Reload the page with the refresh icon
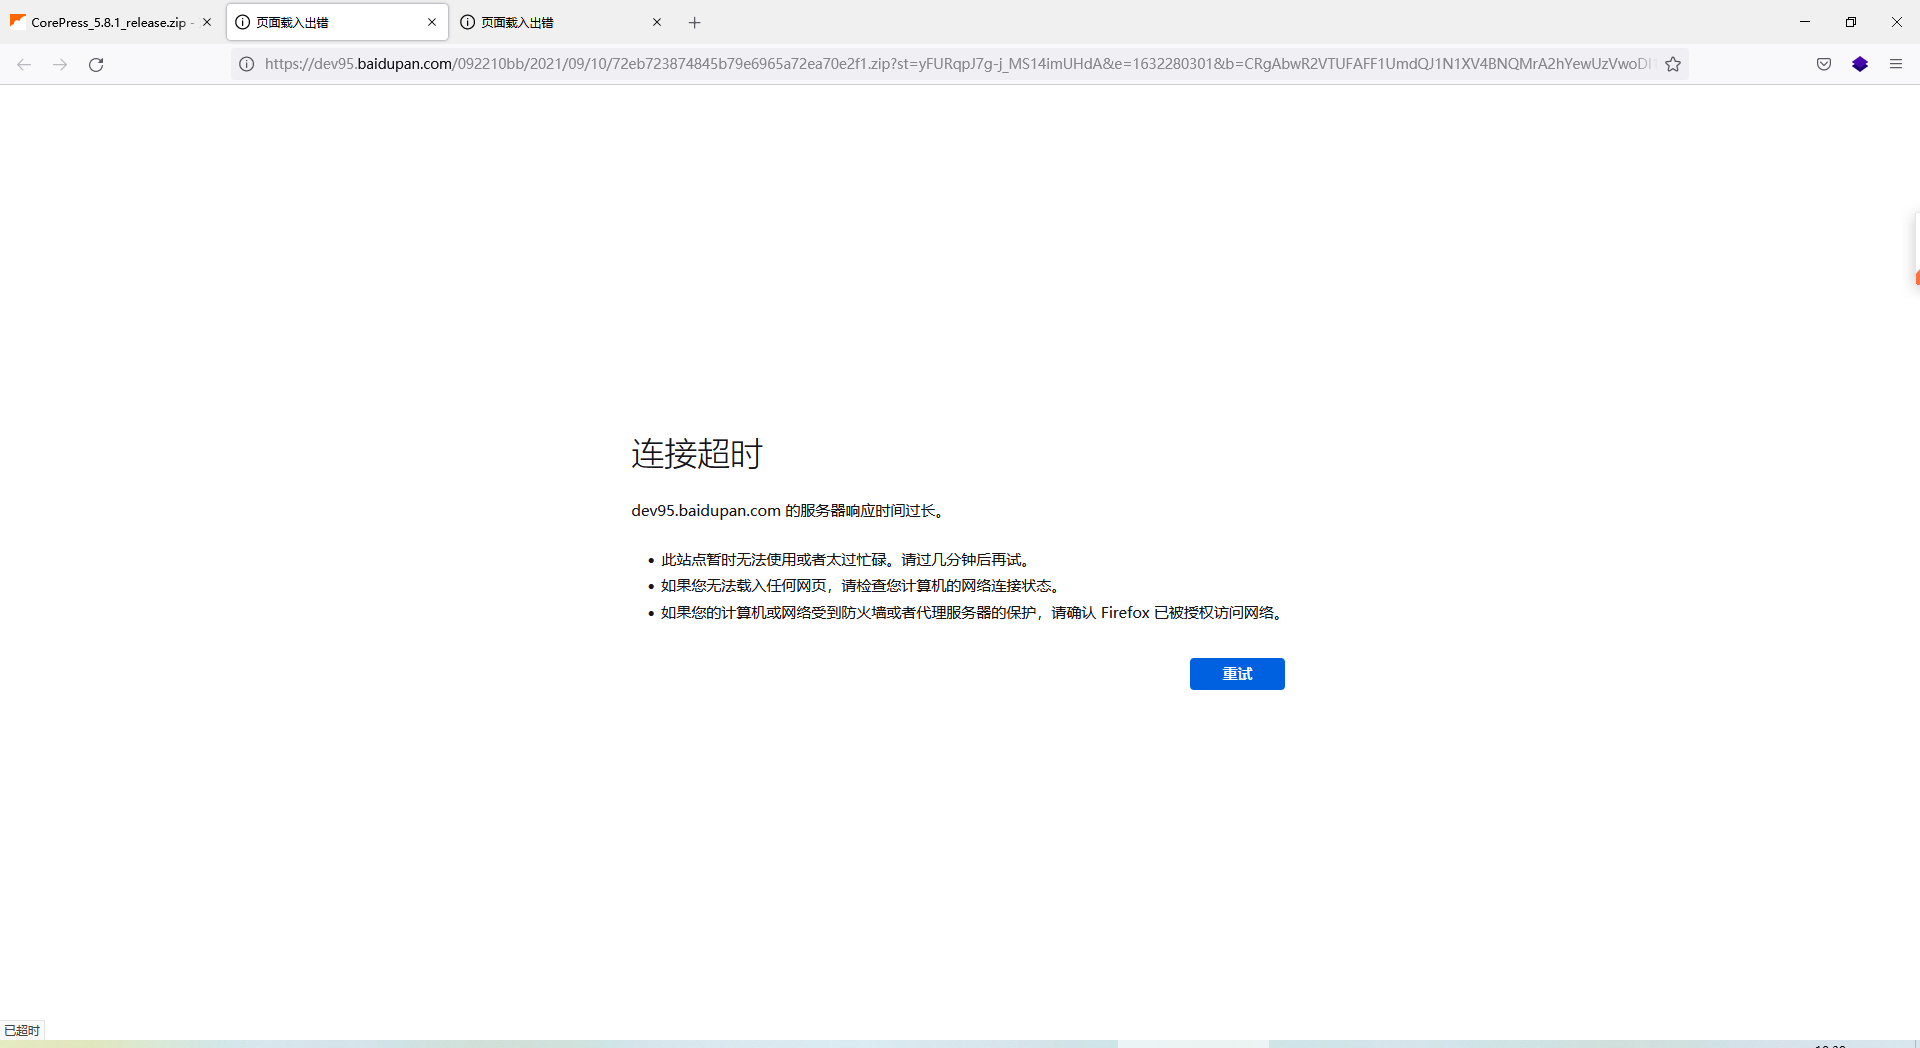Screen dimensions: 1920x1048 point(96,64)
